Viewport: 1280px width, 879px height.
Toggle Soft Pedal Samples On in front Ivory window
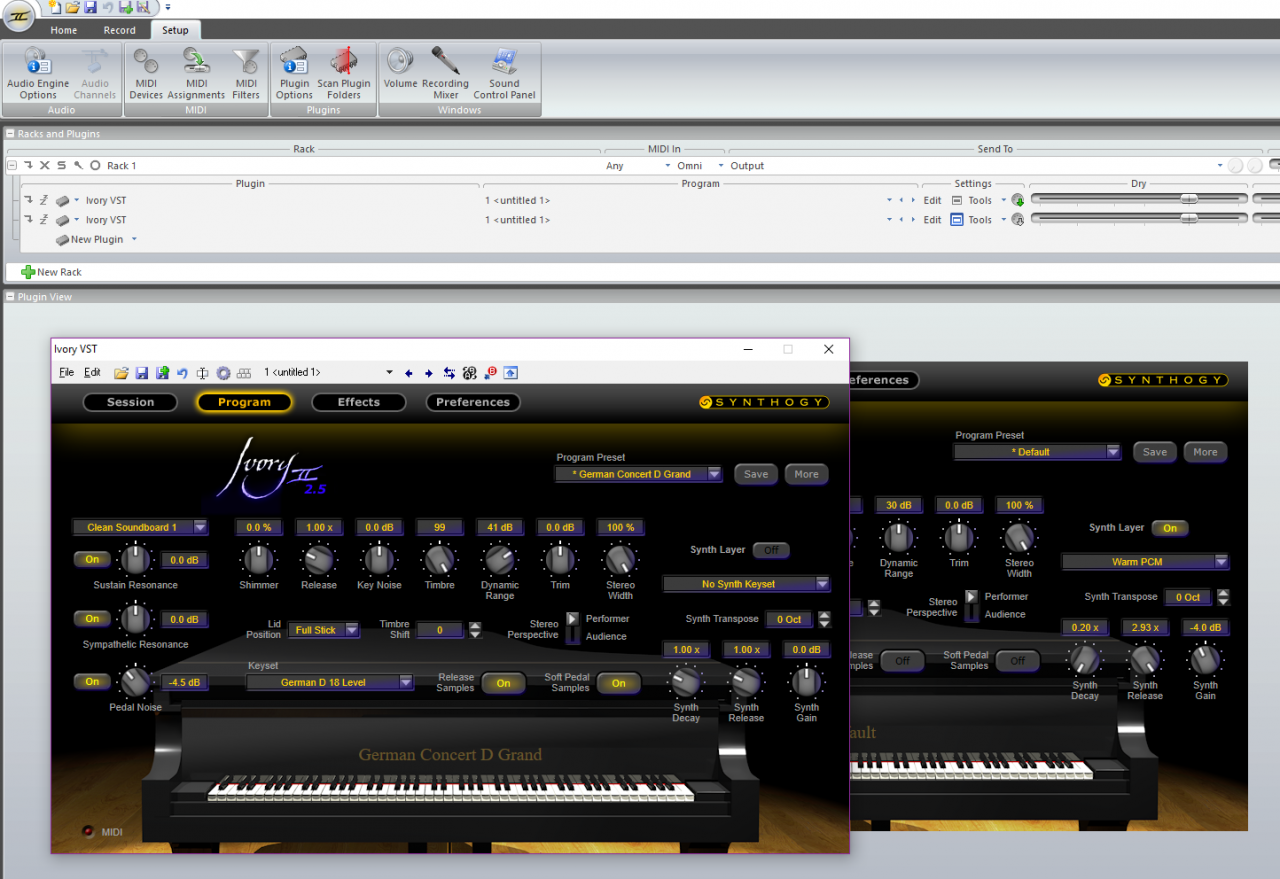(x=619, y=683)
